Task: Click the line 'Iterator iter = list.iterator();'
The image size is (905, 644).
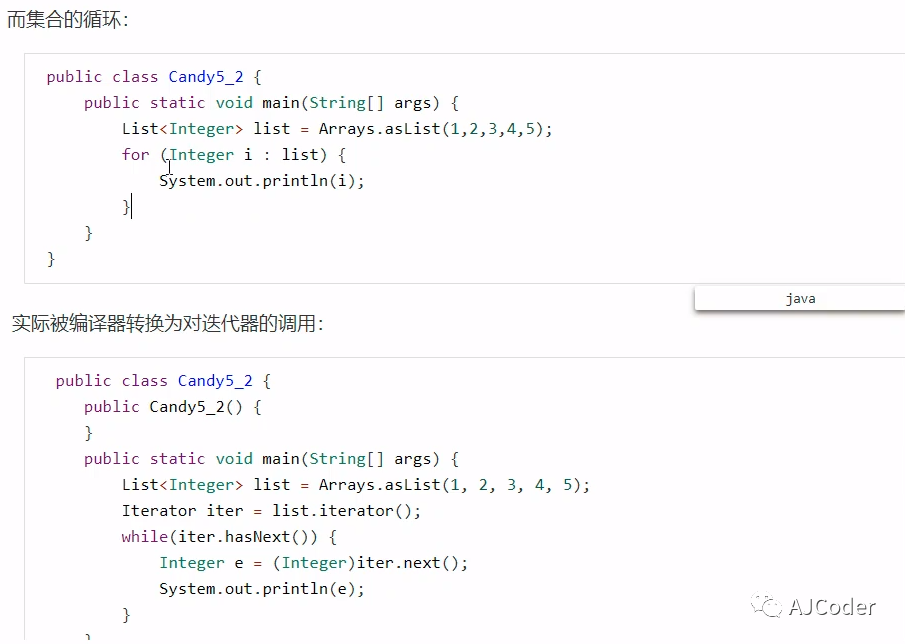Action: 271,511
